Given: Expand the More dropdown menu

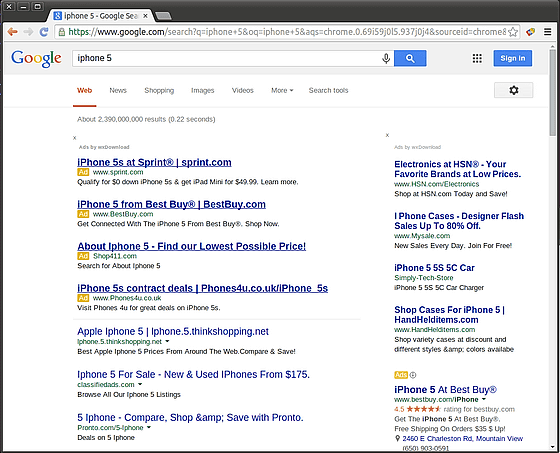Looking at the screenshot, I should [x=282, y=90].
